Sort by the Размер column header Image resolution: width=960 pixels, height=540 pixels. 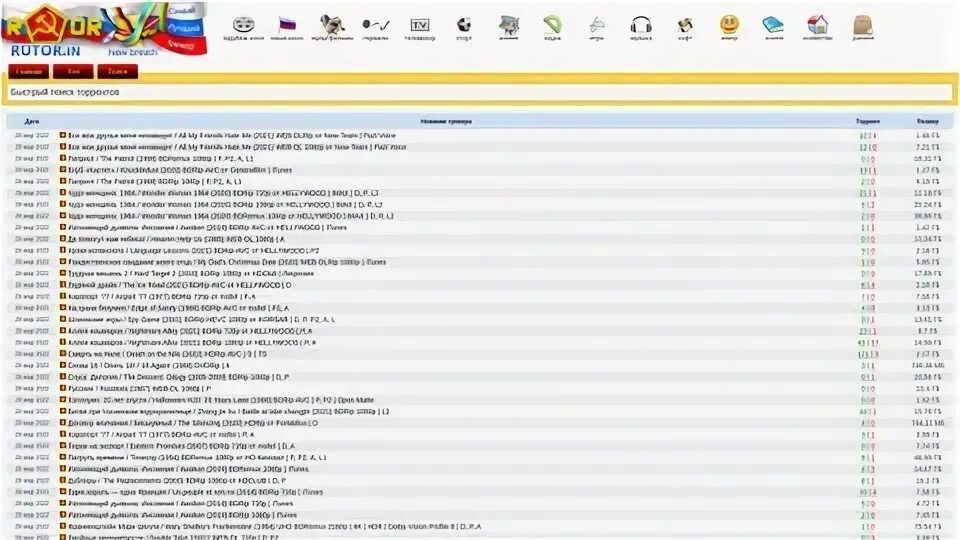928,121
